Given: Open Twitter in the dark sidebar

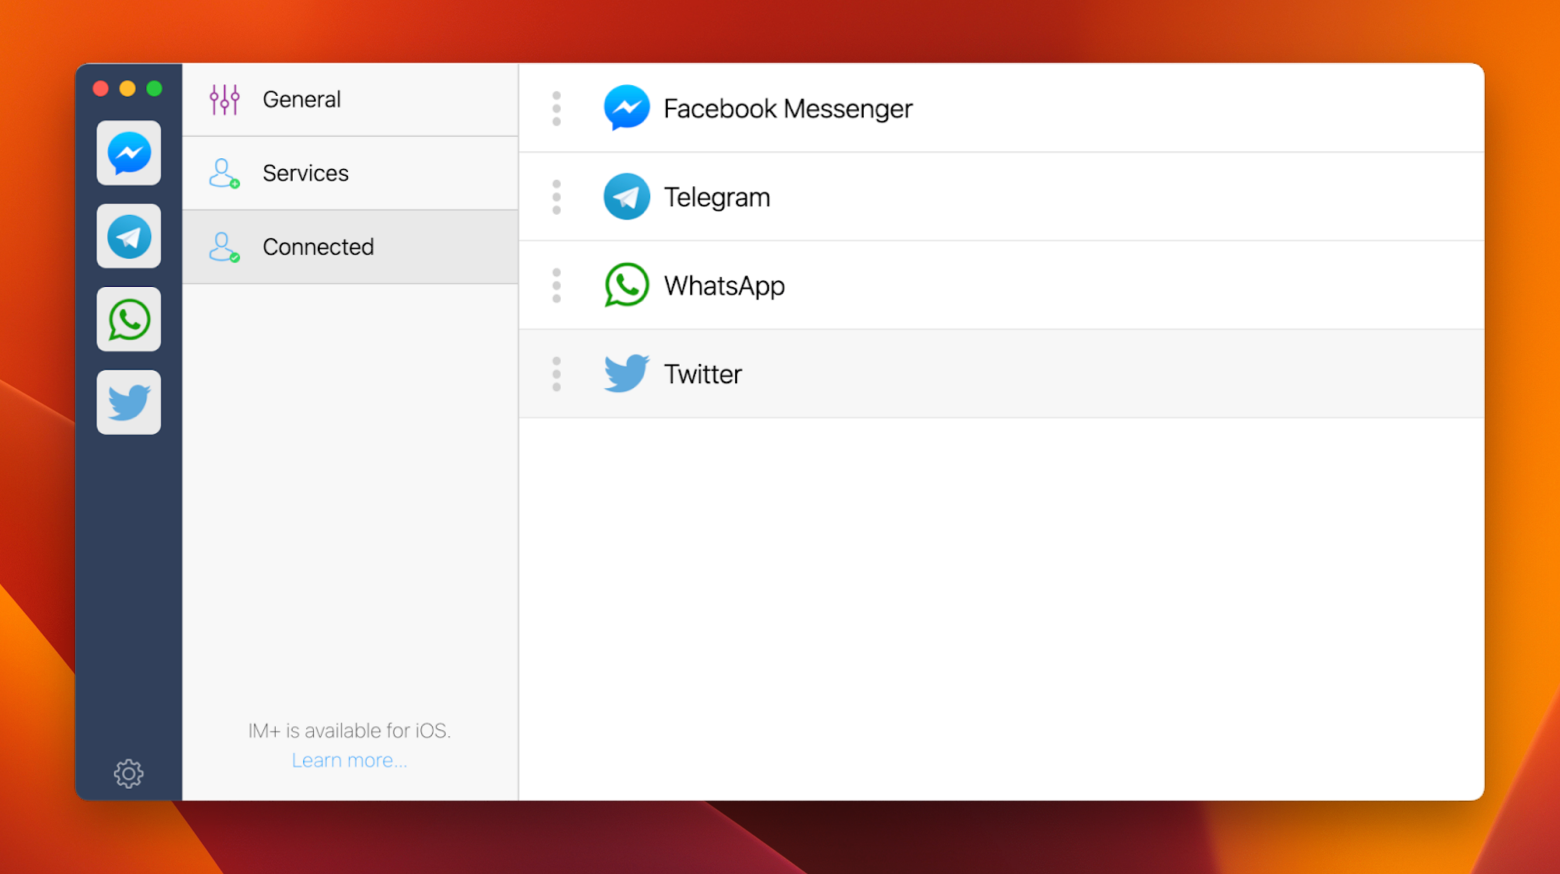Looking at the screenshot, I should coord(129,402).
